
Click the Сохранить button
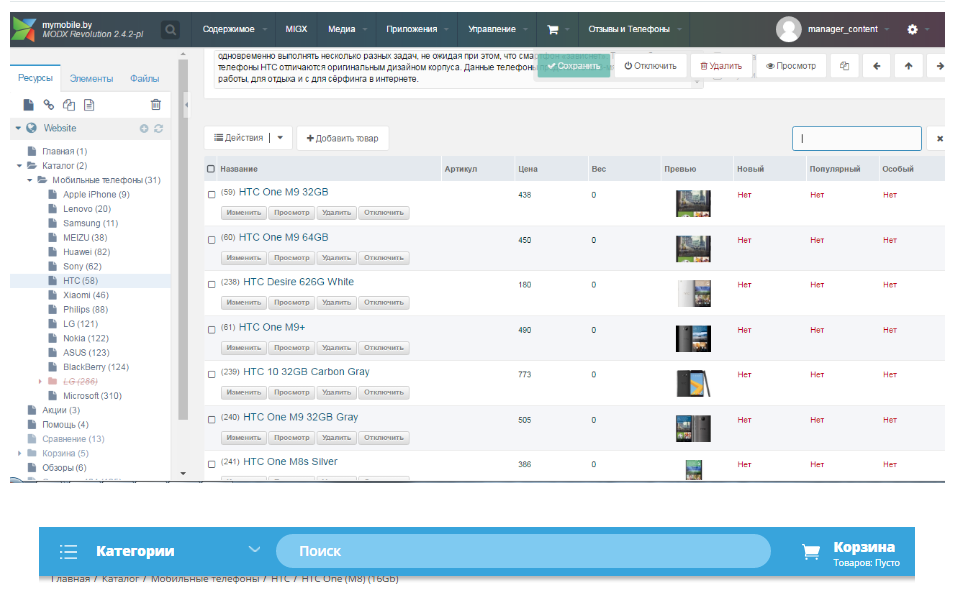(x=574, y=66)
